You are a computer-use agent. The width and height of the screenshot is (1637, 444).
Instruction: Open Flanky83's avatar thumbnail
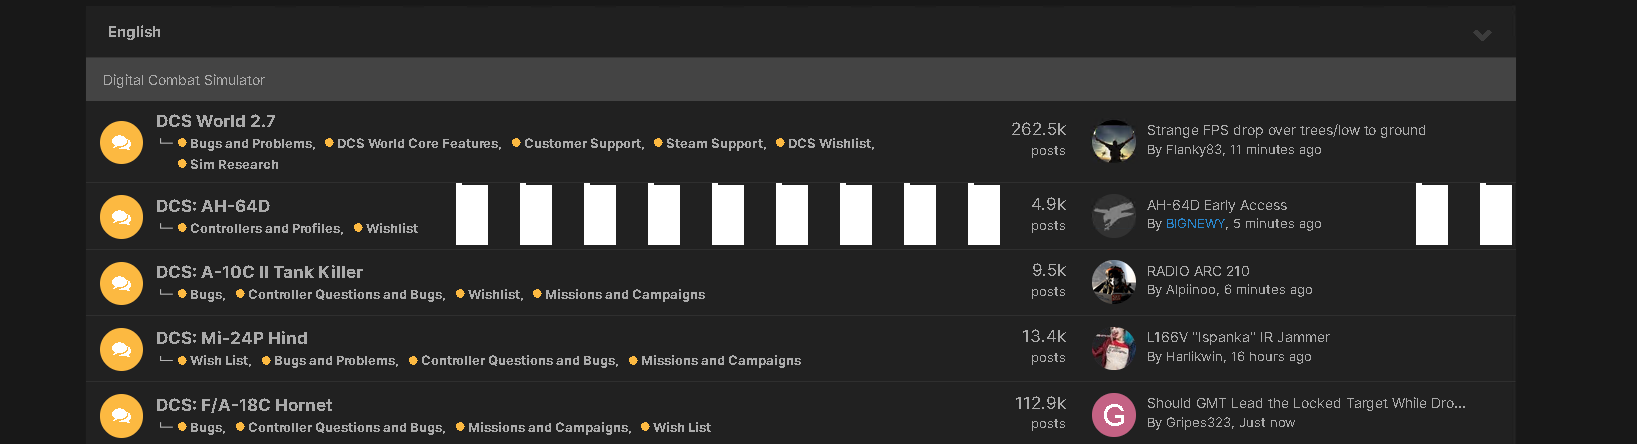tap(1113, 142)
